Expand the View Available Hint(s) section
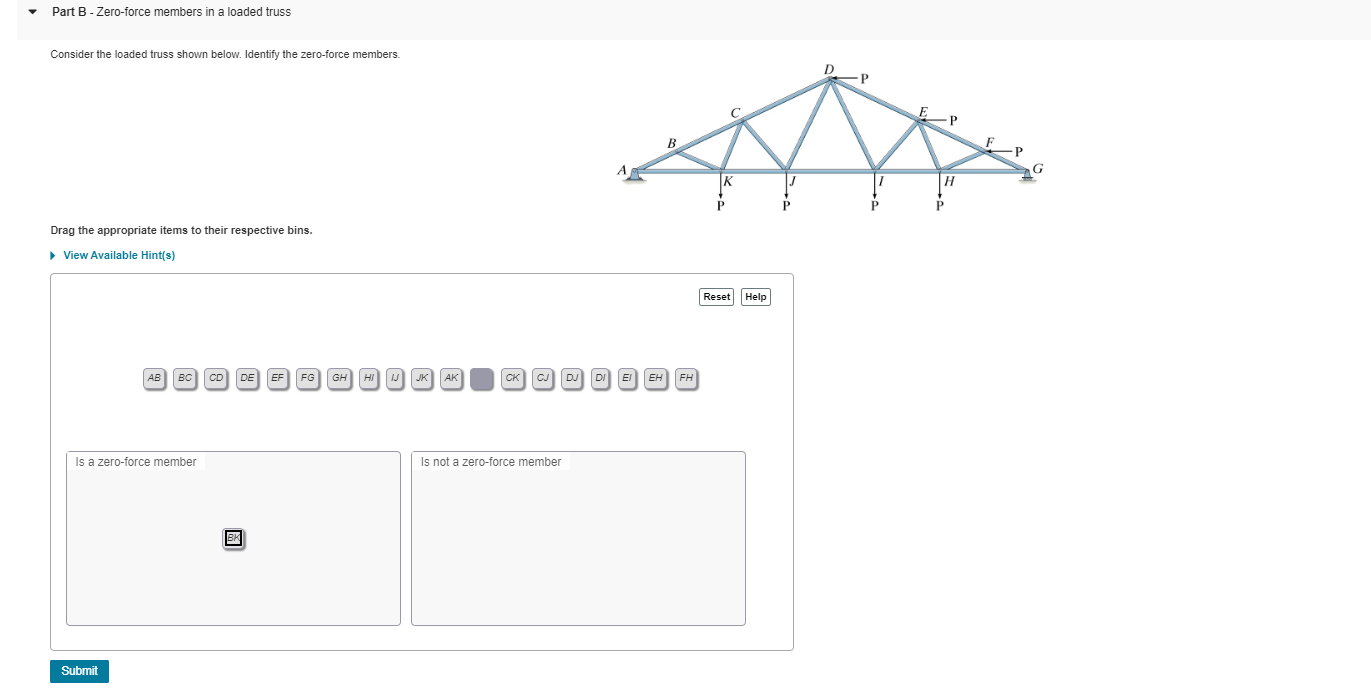This screenshot has width=1371, height=691. pyautogui.click(x=119, y=255)
